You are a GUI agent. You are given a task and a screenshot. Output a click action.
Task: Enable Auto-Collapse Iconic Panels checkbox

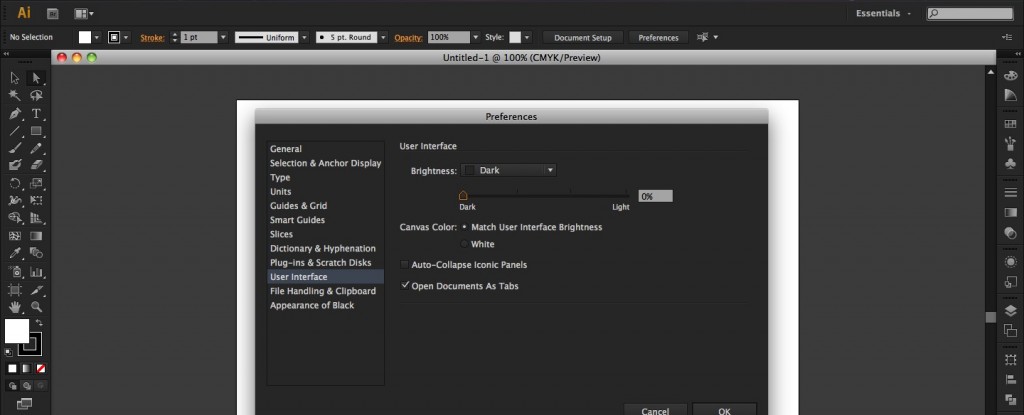click(405, 265)
